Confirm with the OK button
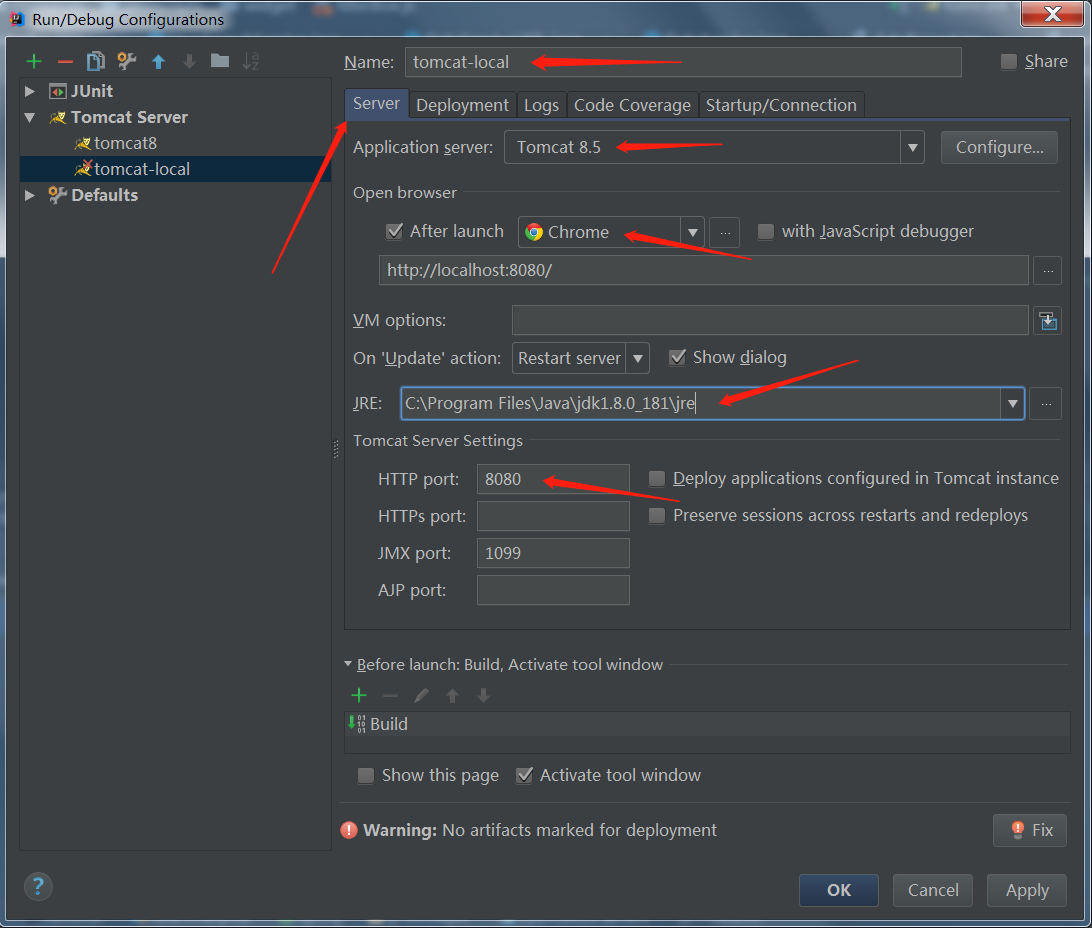Viewport: 1092px width, 928px height. pyautogui.click(x=838, y=890)
